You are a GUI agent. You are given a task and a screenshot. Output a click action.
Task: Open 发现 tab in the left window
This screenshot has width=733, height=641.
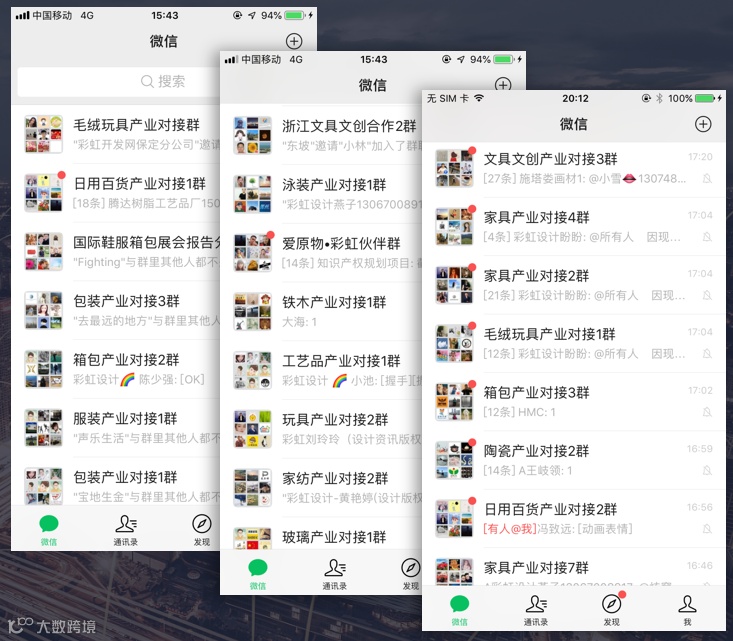click(x=201, y=530)
